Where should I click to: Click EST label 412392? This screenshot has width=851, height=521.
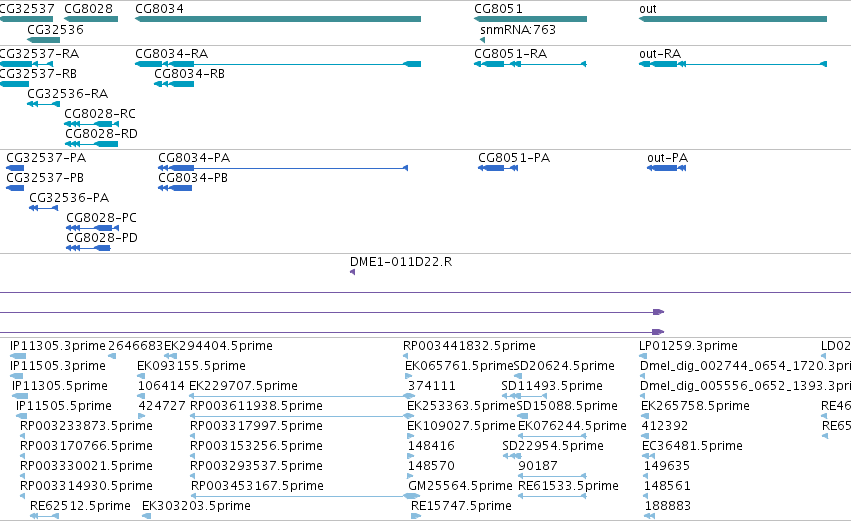665,426
